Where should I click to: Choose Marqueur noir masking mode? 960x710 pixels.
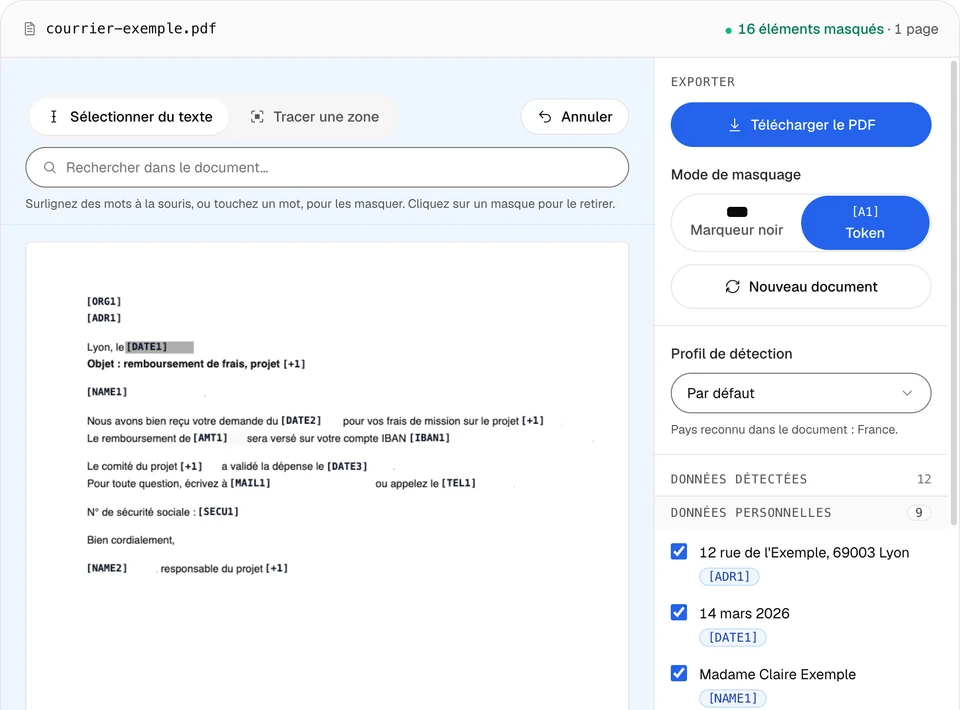pyautogui.click(x=737, y=223)
